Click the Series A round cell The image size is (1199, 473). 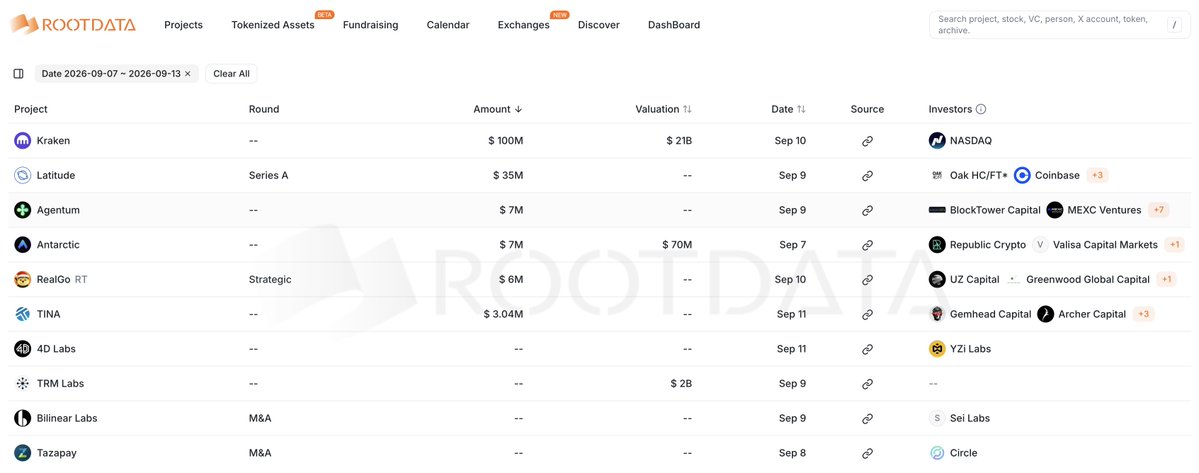pos(268,176)
